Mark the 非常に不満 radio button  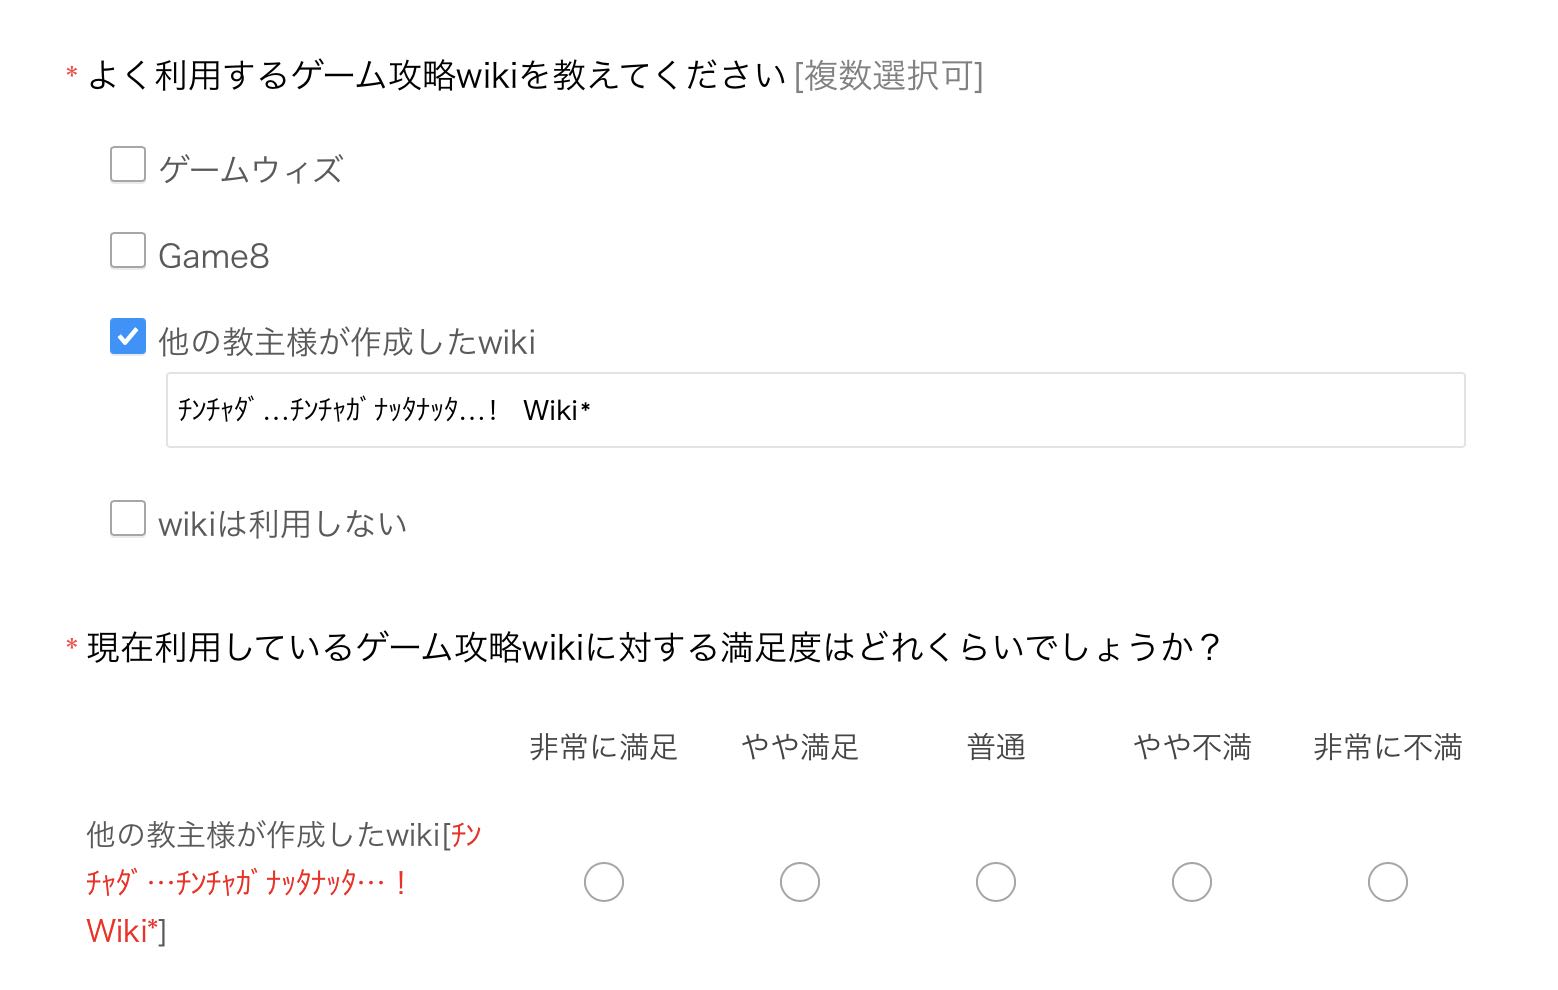tap(1388, 882)
